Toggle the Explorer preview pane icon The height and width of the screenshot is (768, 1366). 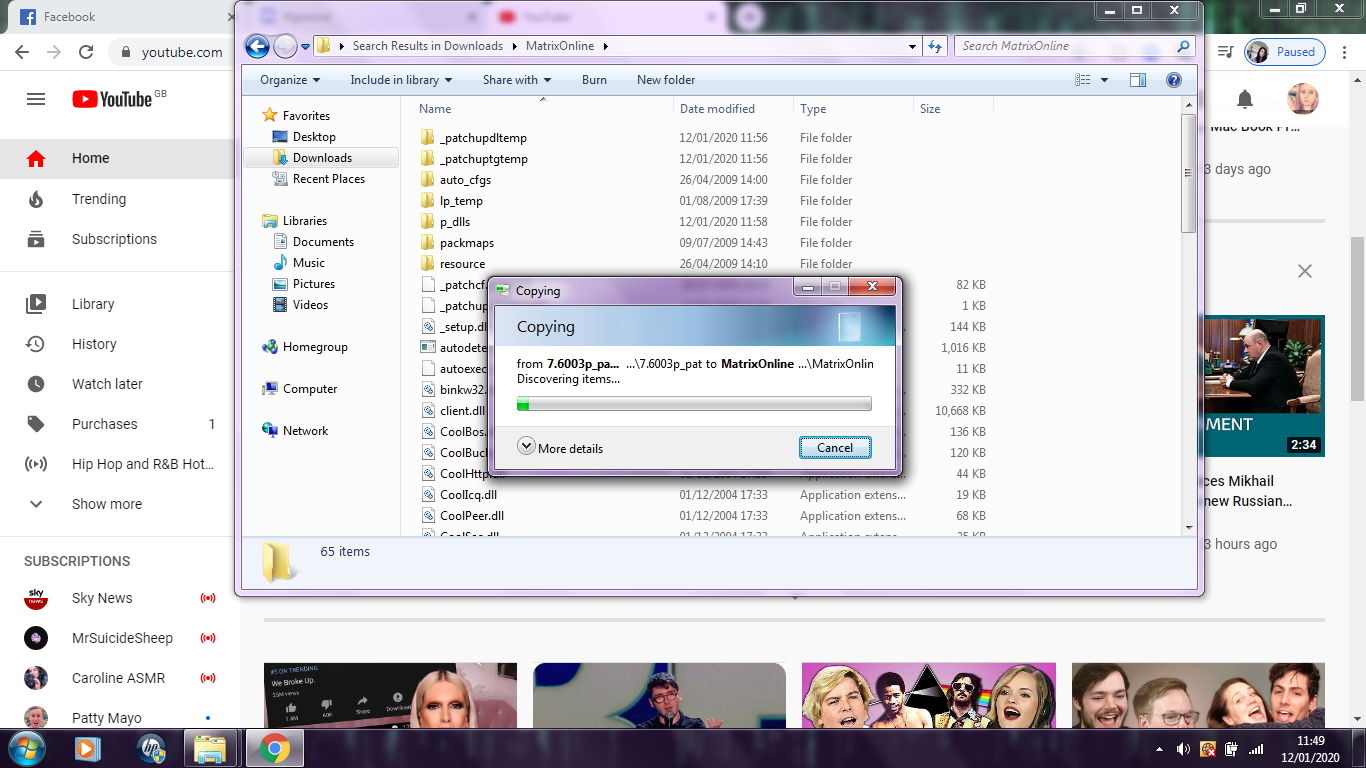click(x=1138, y=80)
